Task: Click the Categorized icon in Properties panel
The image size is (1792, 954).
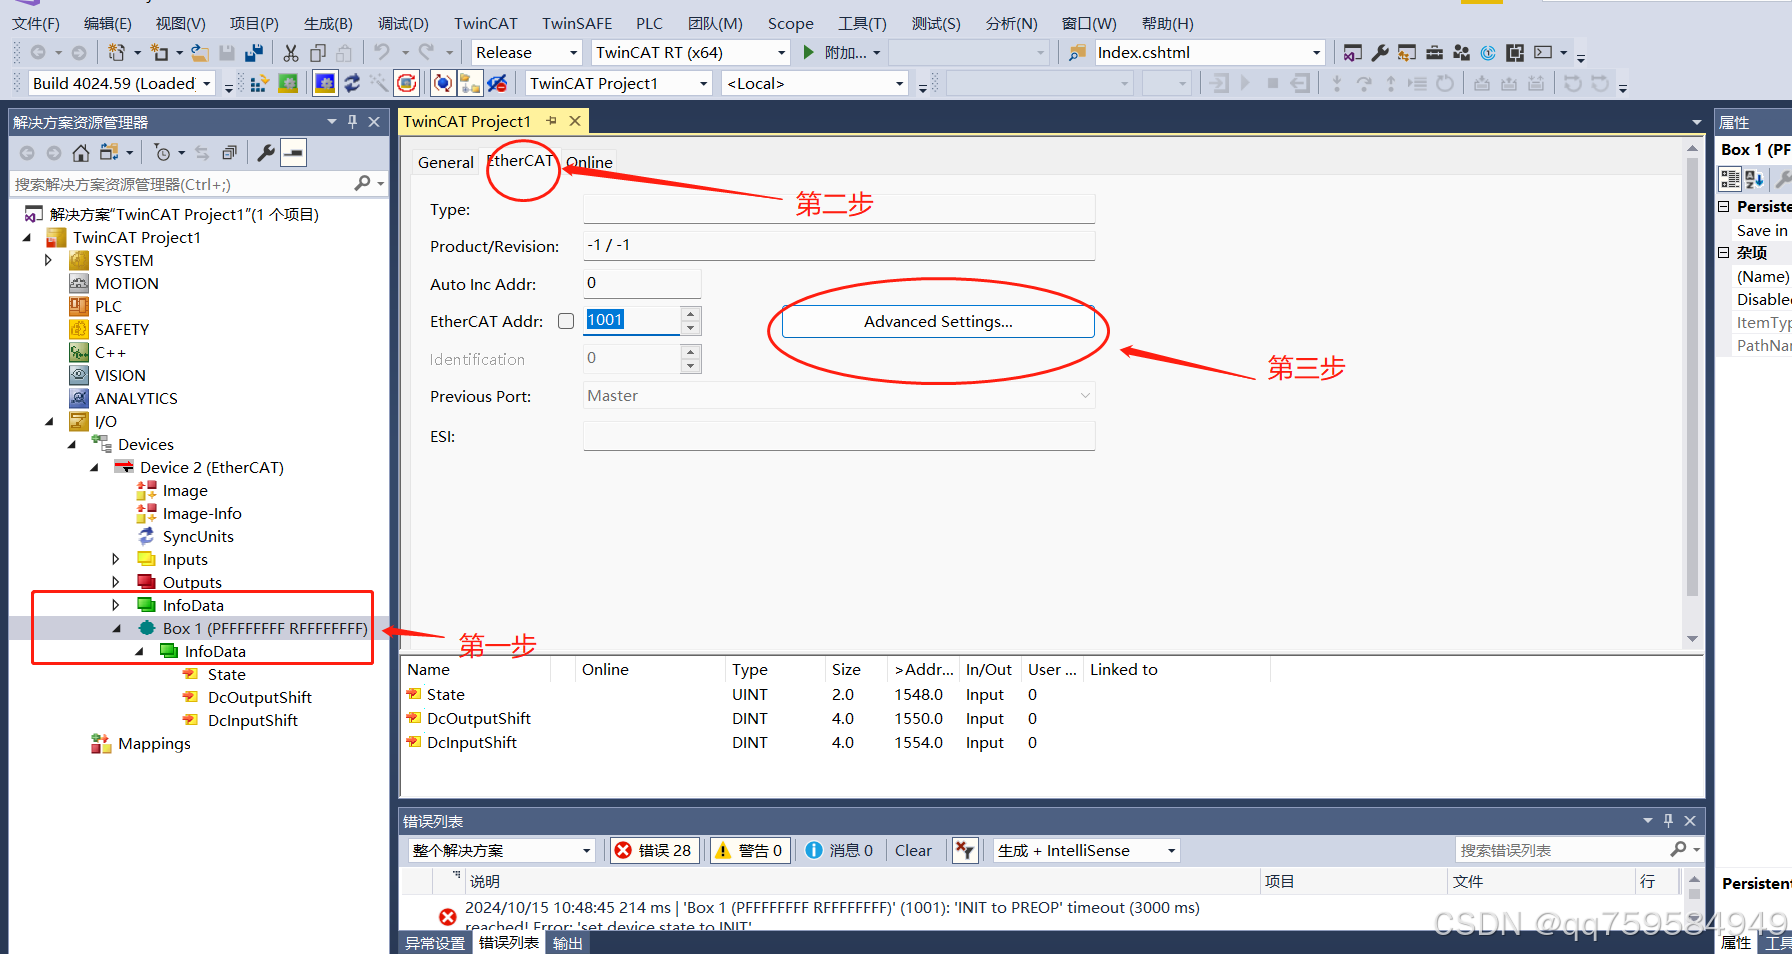Action: pos(1730,180)
